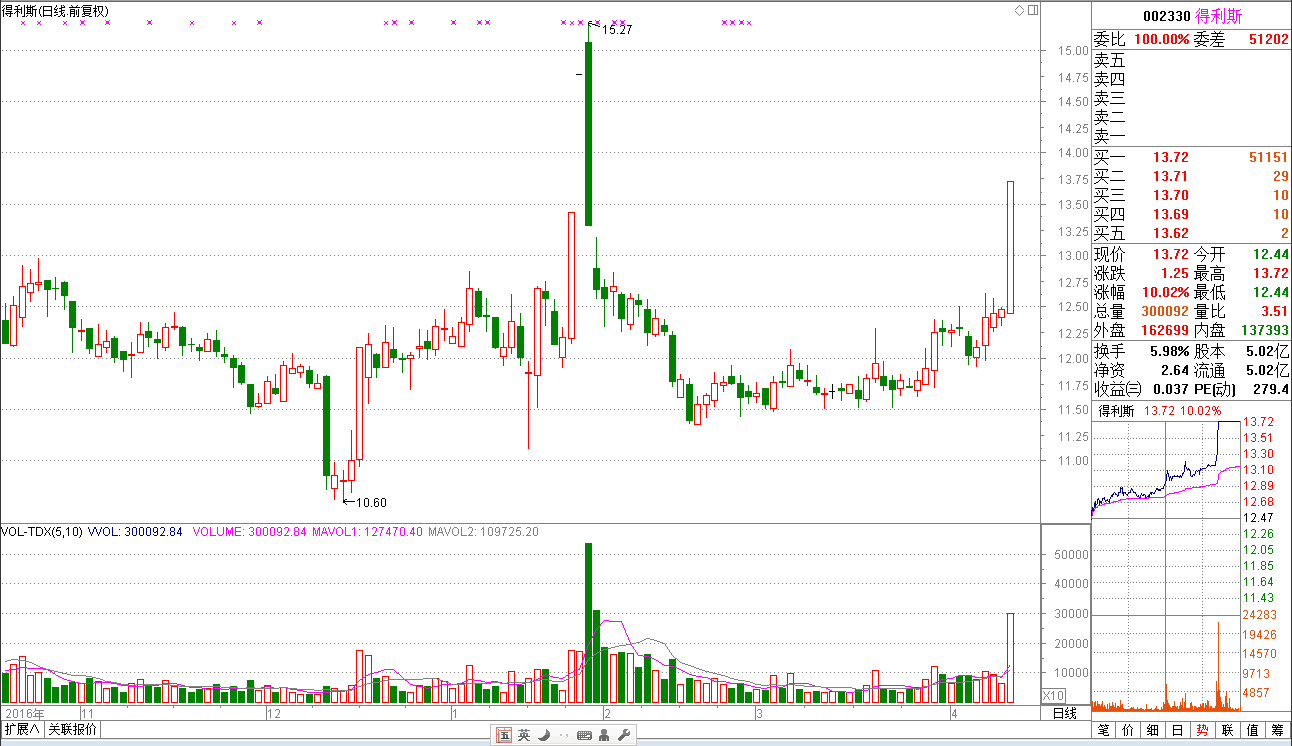
Task: Click the PE(动) value 279.4
Action: (1271, 389)
